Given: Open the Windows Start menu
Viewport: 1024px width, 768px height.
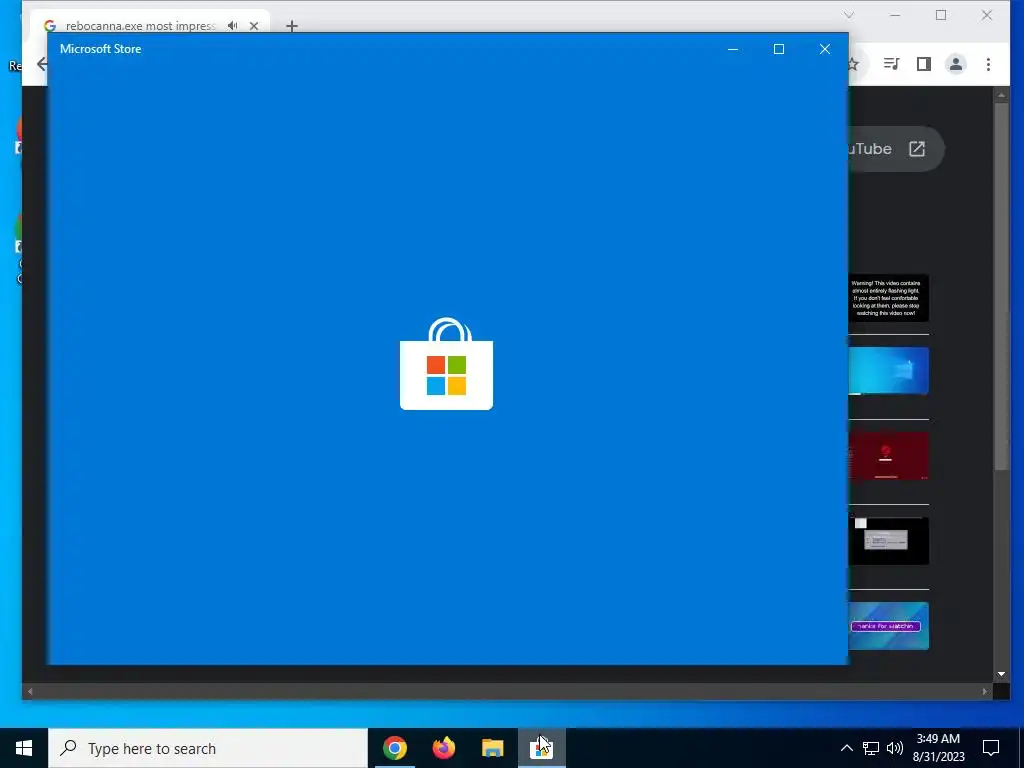Looking at the screenshot, I should [x=24, y=748].
